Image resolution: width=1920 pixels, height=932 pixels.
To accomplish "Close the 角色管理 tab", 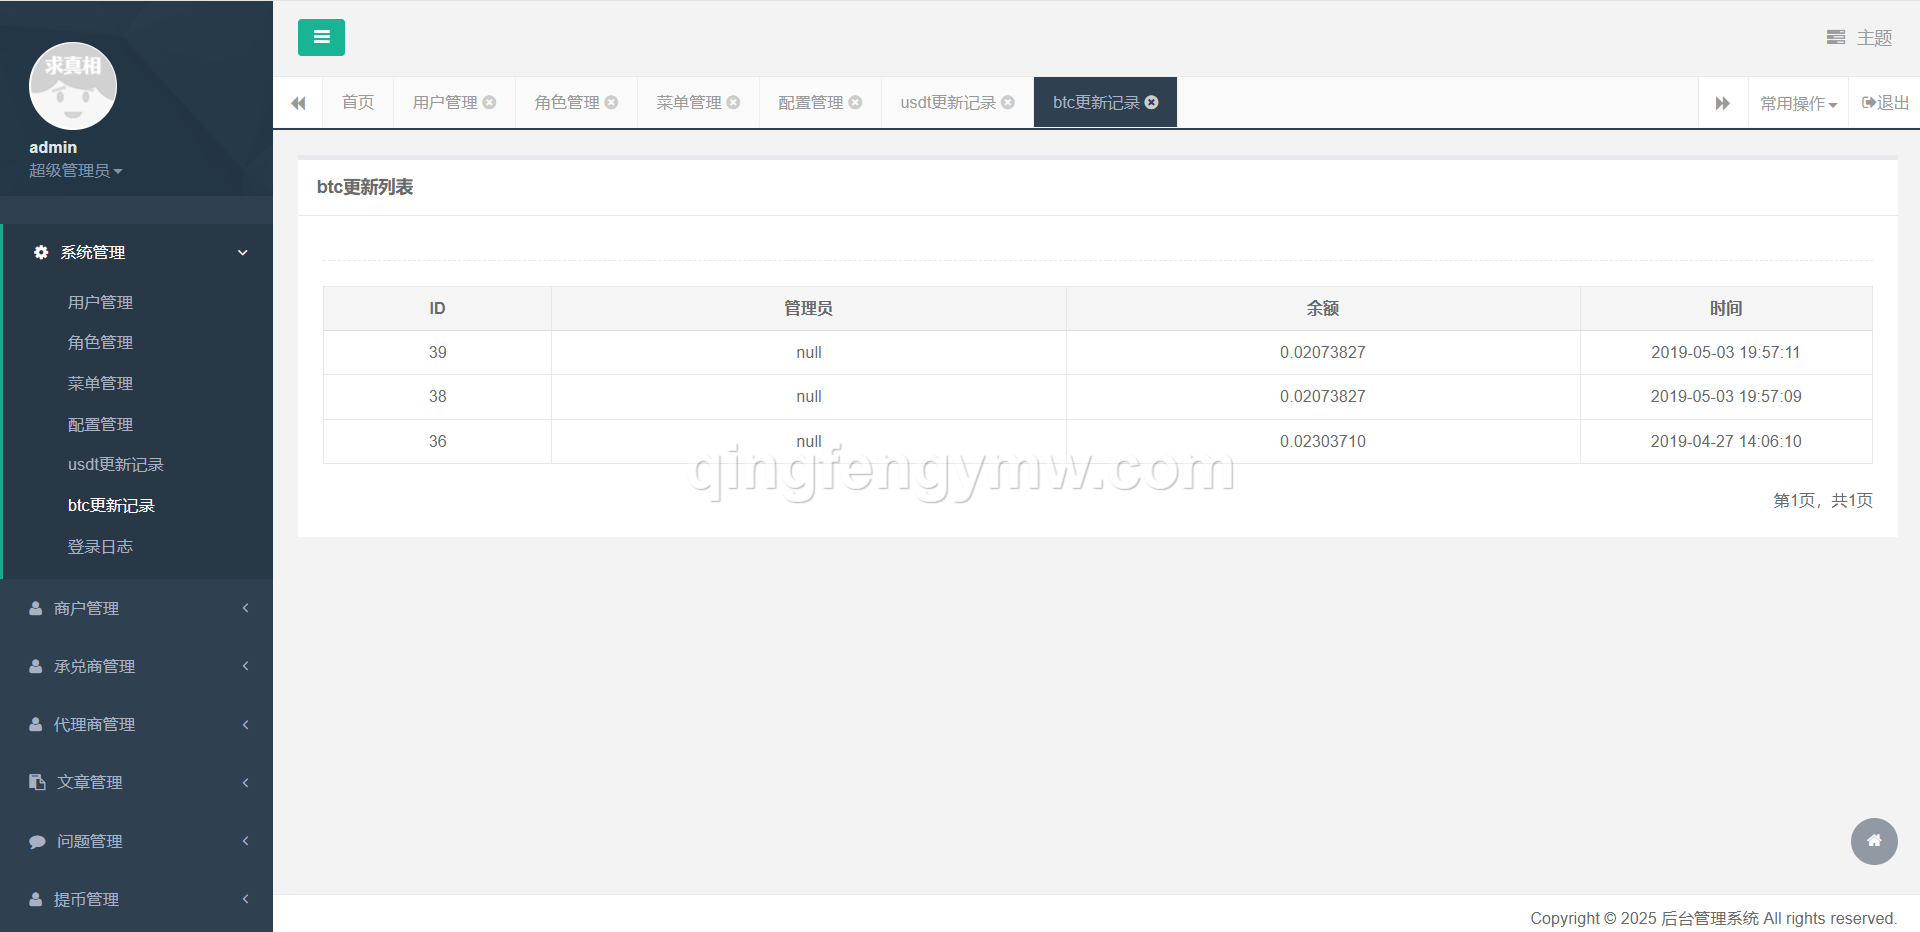I will click(x=612, y=102).
